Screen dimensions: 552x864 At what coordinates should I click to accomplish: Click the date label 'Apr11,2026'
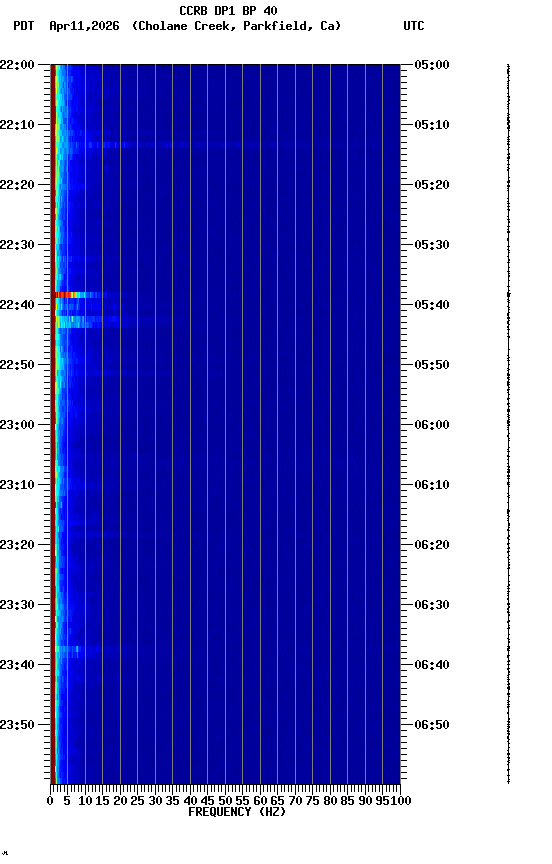click(84, 26)
